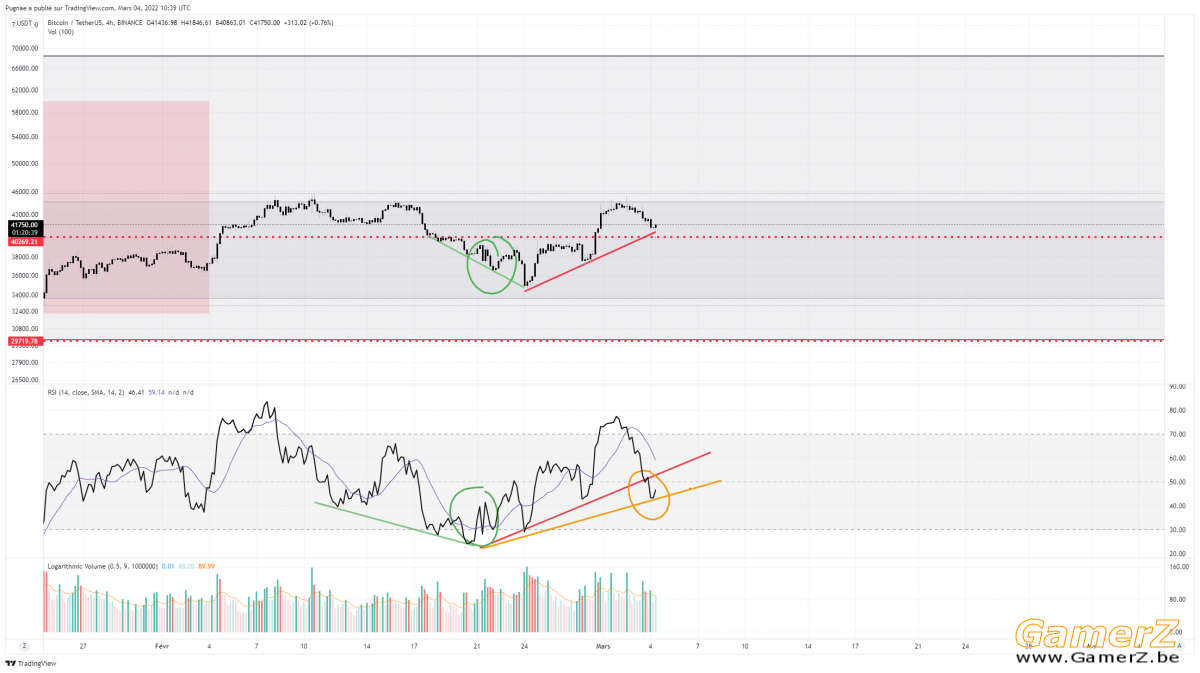
Task: Click the RSI axis value 70.00
Action: [1176, 435]
